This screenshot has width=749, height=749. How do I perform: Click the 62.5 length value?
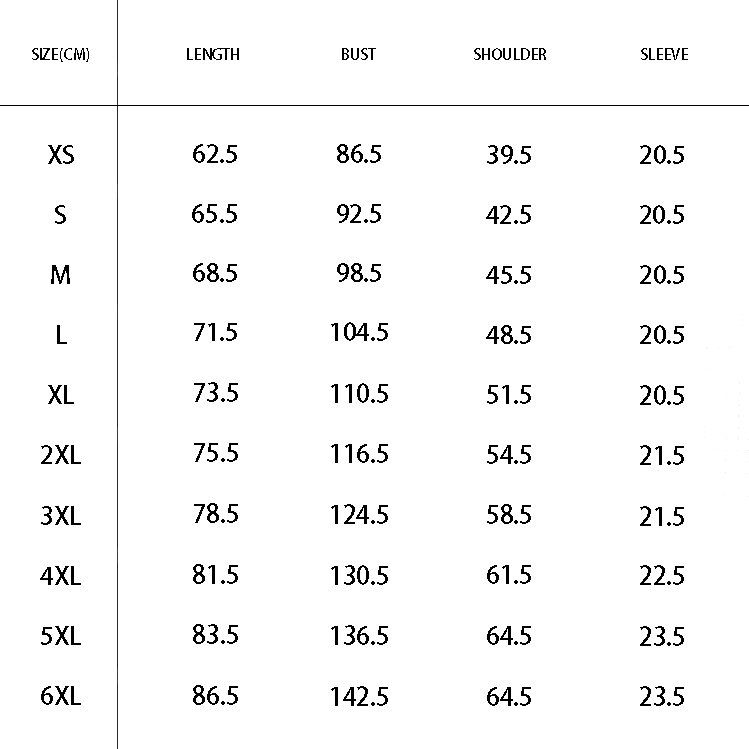[215, 154]
